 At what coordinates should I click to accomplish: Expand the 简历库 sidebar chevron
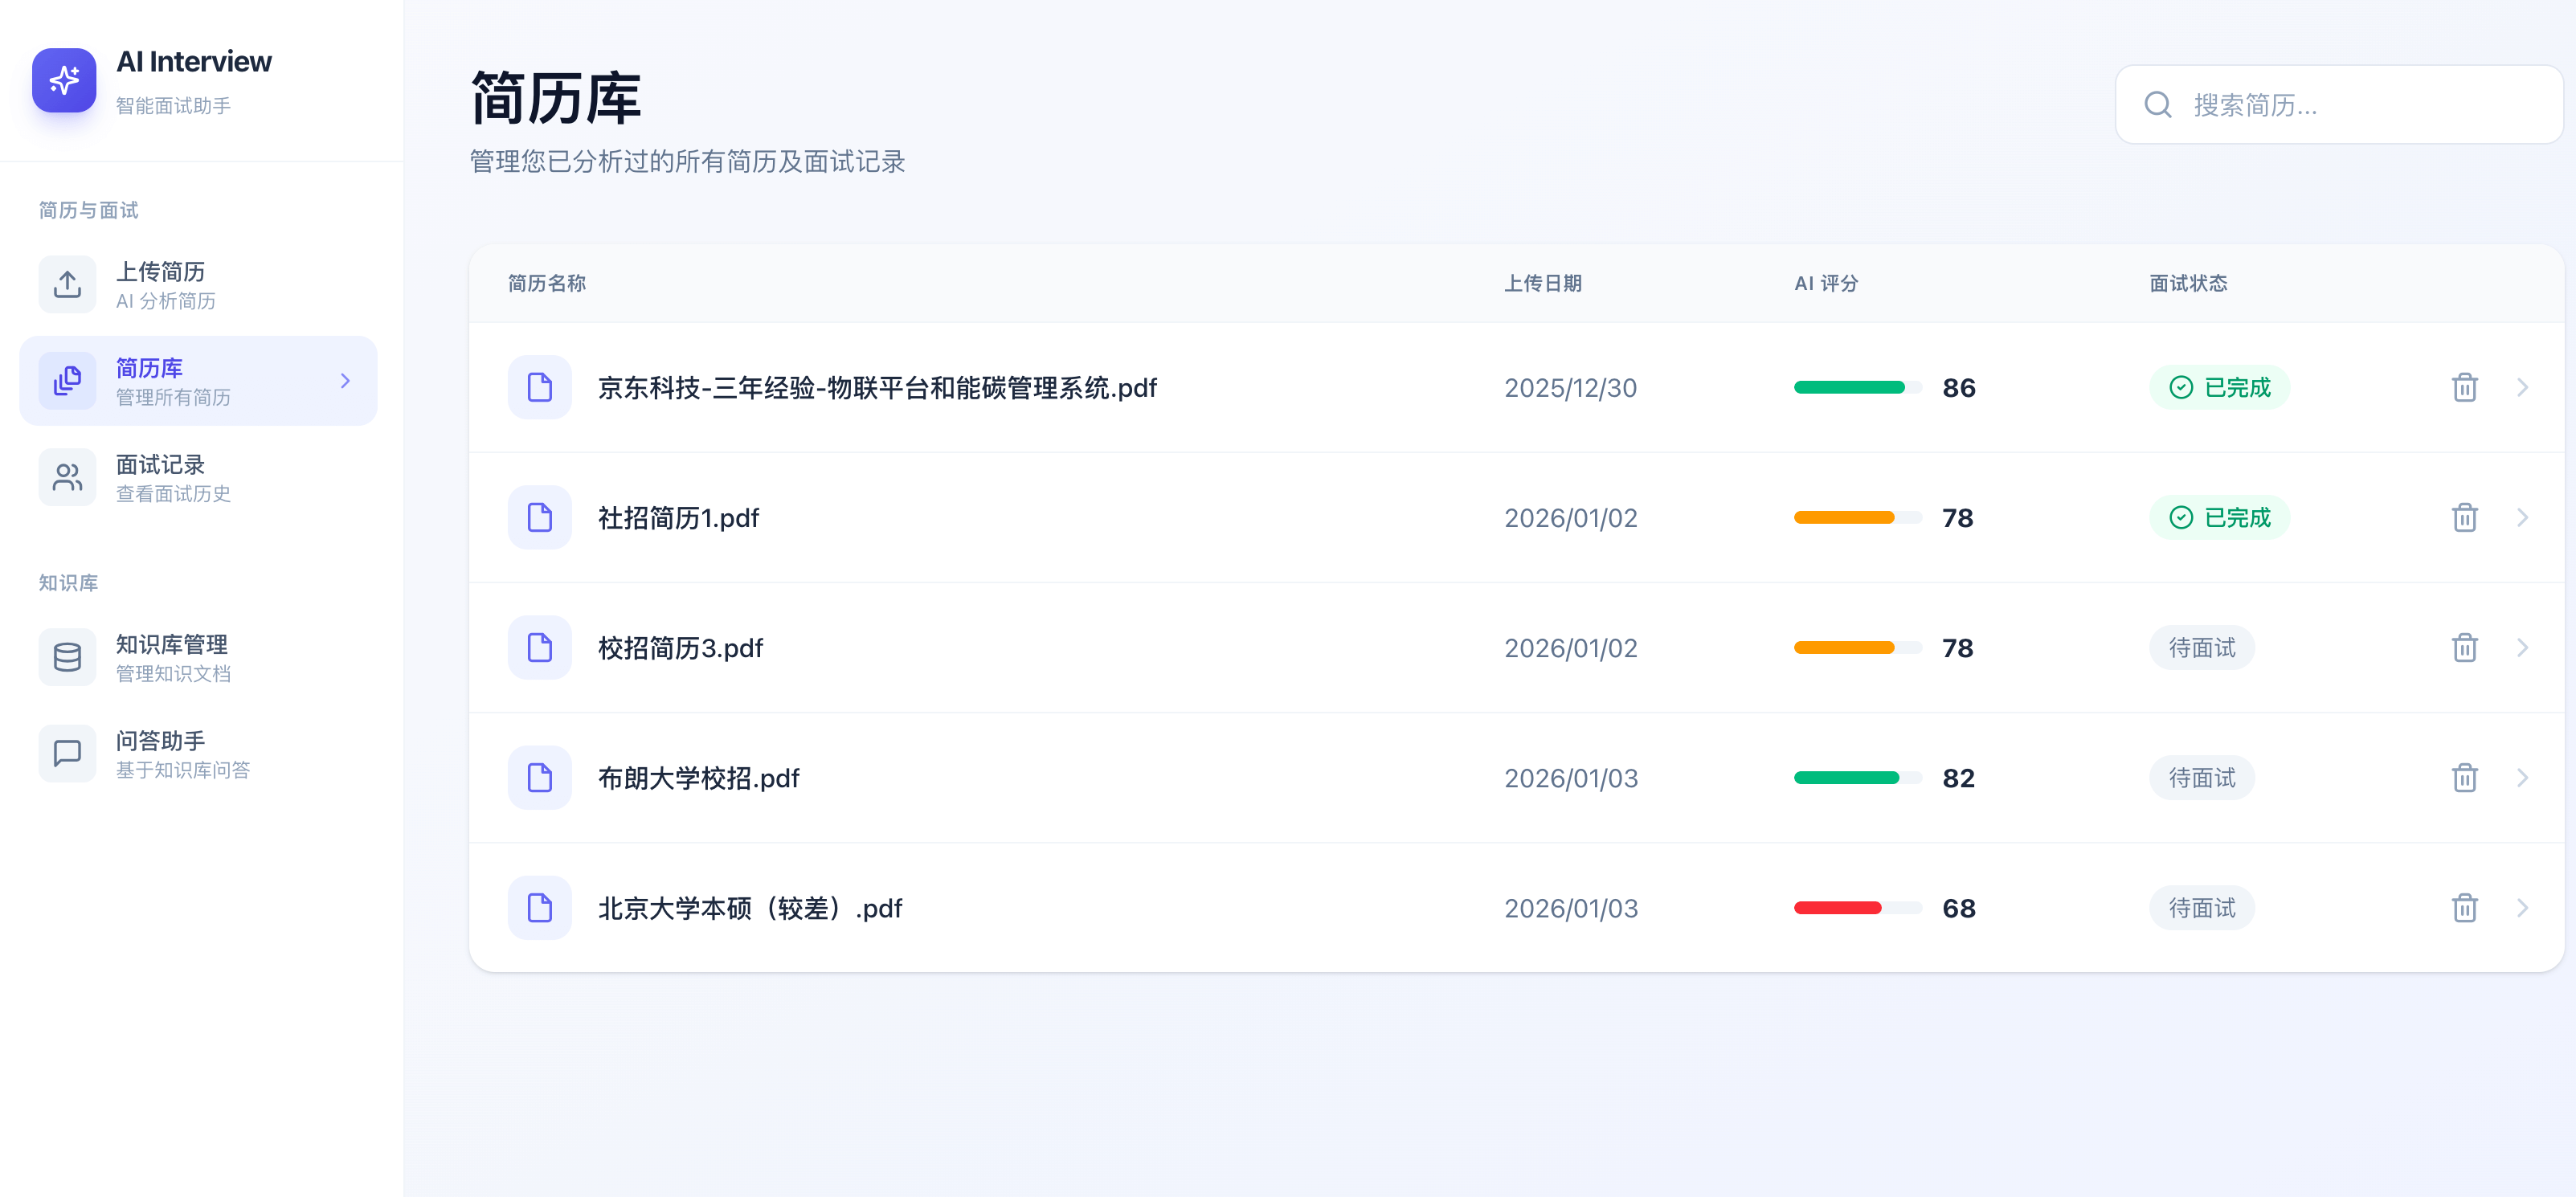click(346, 380)
